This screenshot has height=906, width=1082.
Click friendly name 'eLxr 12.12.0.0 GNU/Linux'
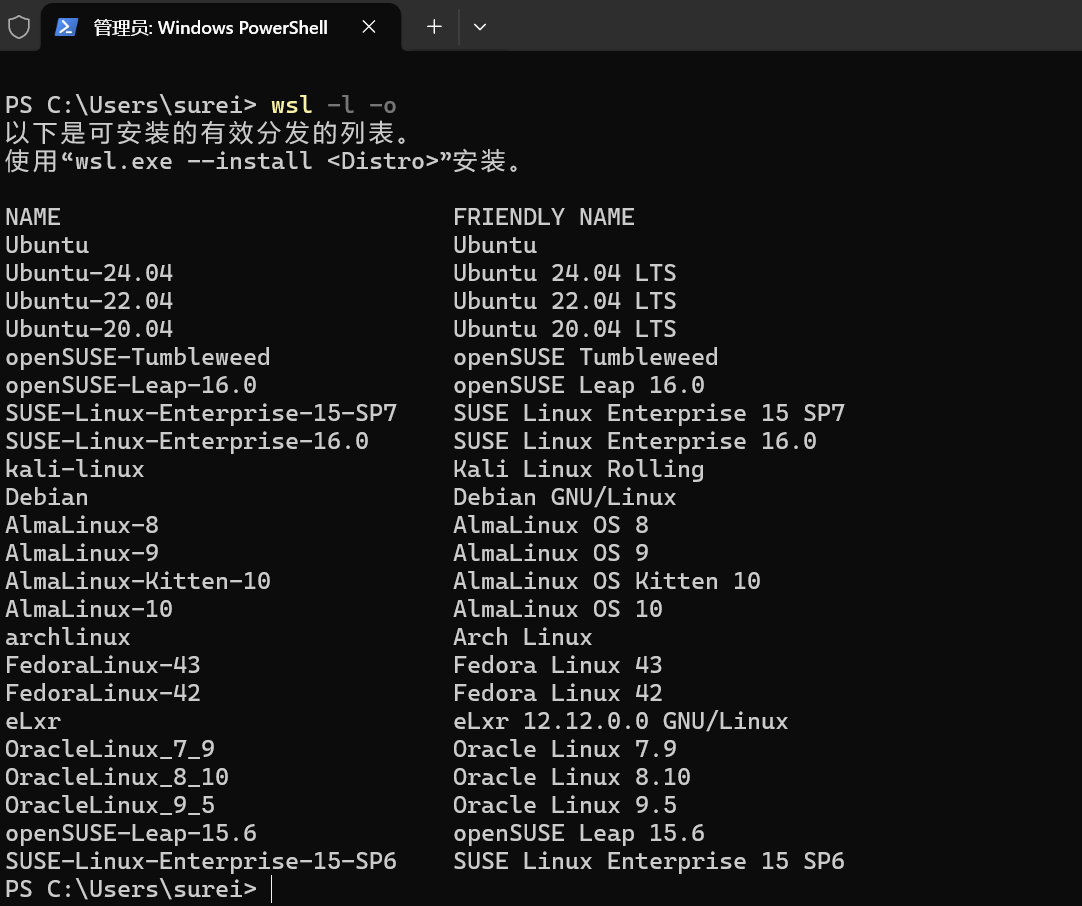[620, 721]
